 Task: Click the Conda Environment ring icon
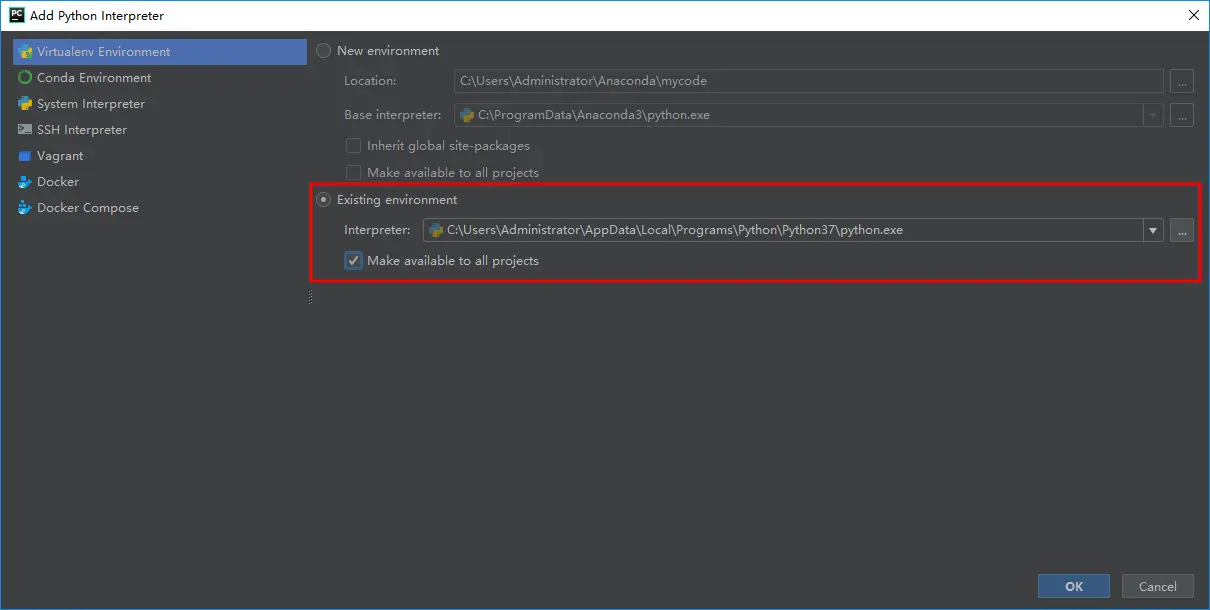point(25,78)
